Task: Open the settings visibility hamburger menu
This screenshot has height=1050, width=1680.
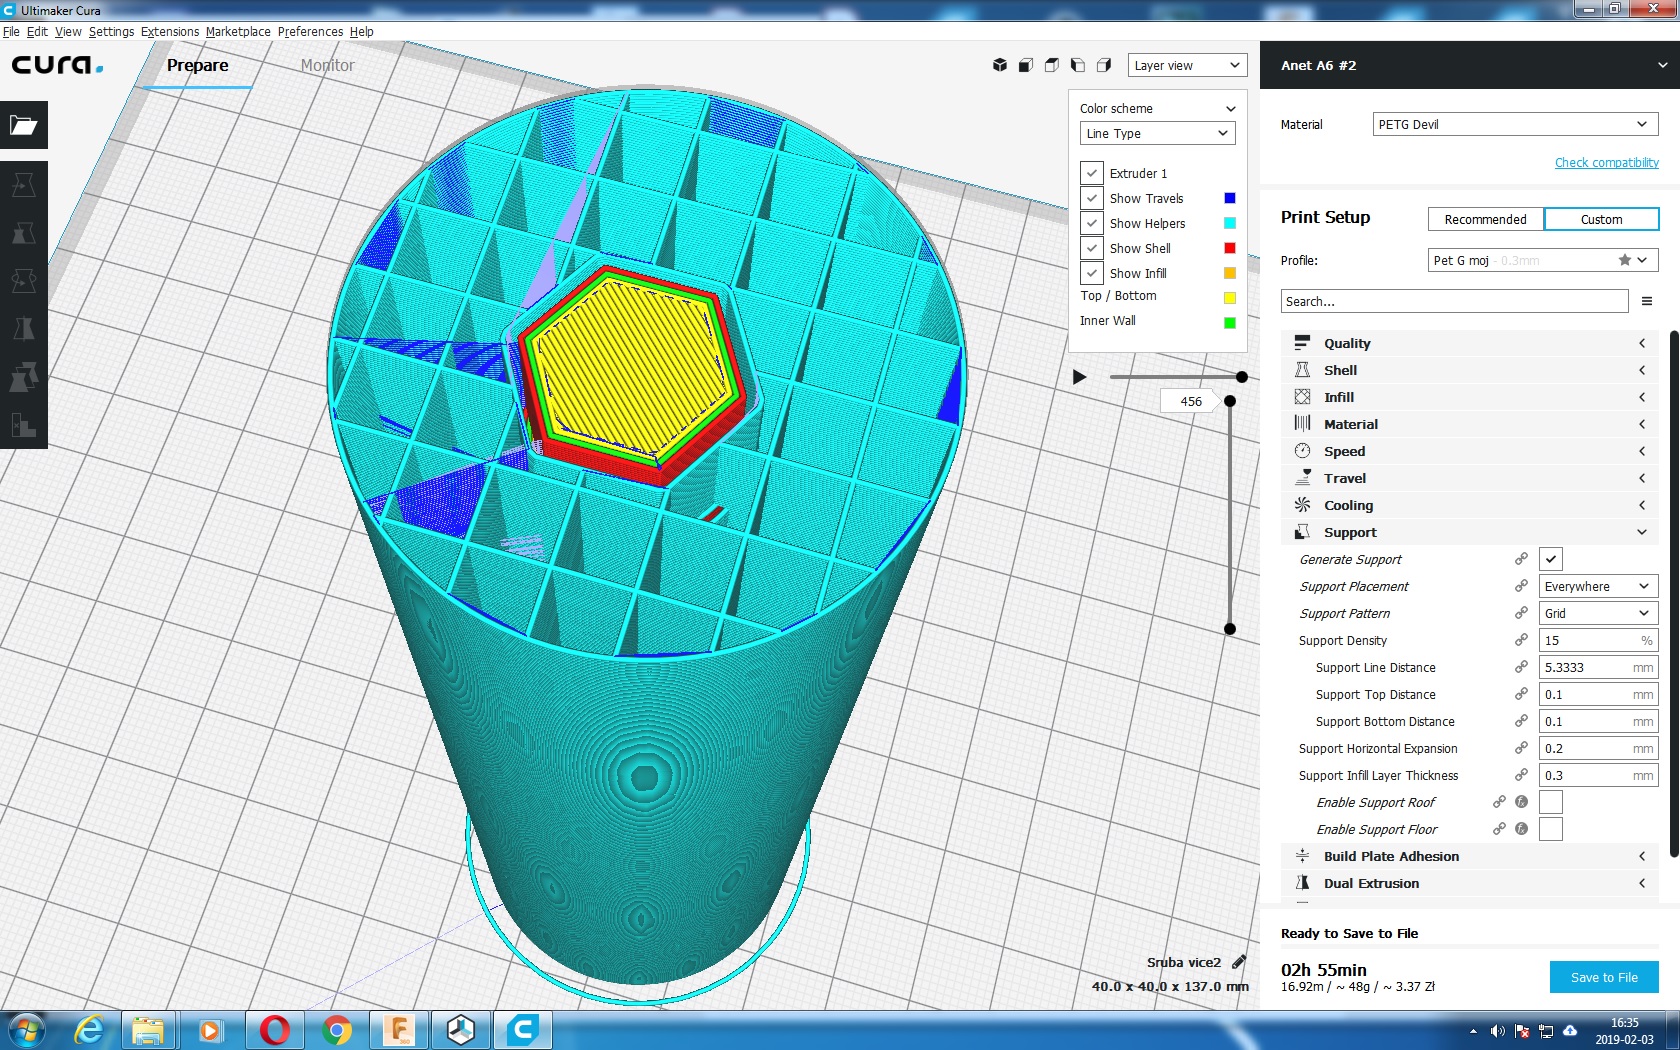Action: click(x=1647, y=301)
